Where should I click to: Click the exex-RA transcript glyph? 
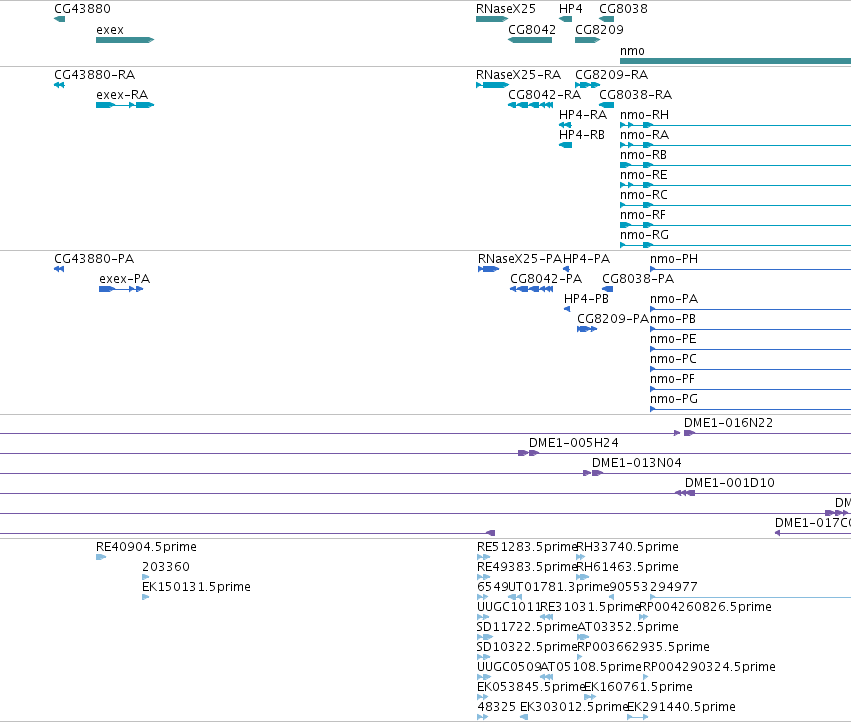[x=125, y=105]
